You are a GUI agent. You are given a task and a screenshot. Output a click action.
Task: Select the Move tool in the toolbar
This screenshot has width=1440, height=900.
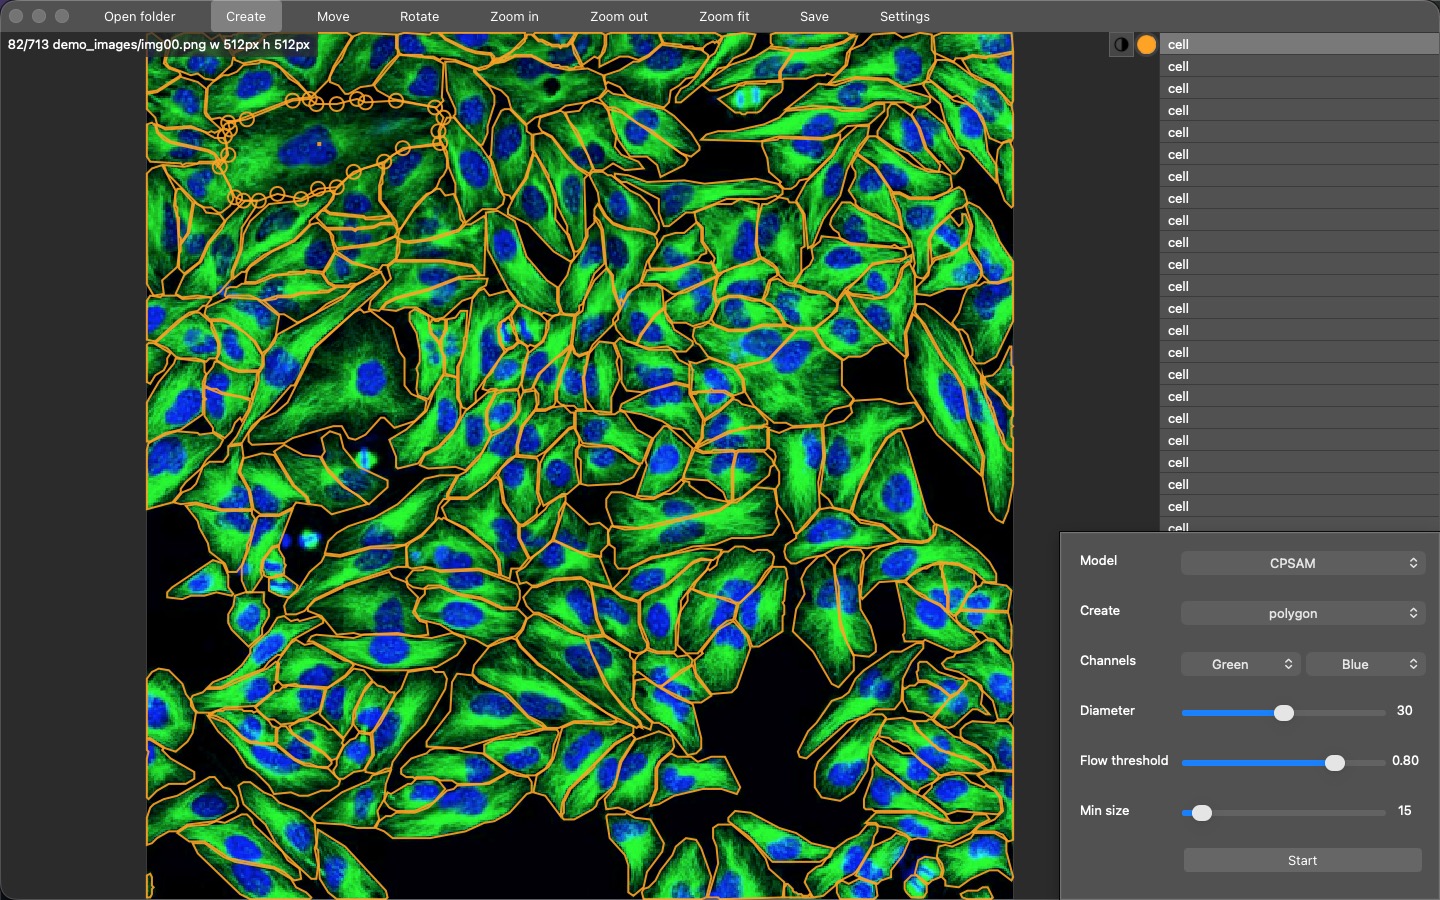coord(332,16)
